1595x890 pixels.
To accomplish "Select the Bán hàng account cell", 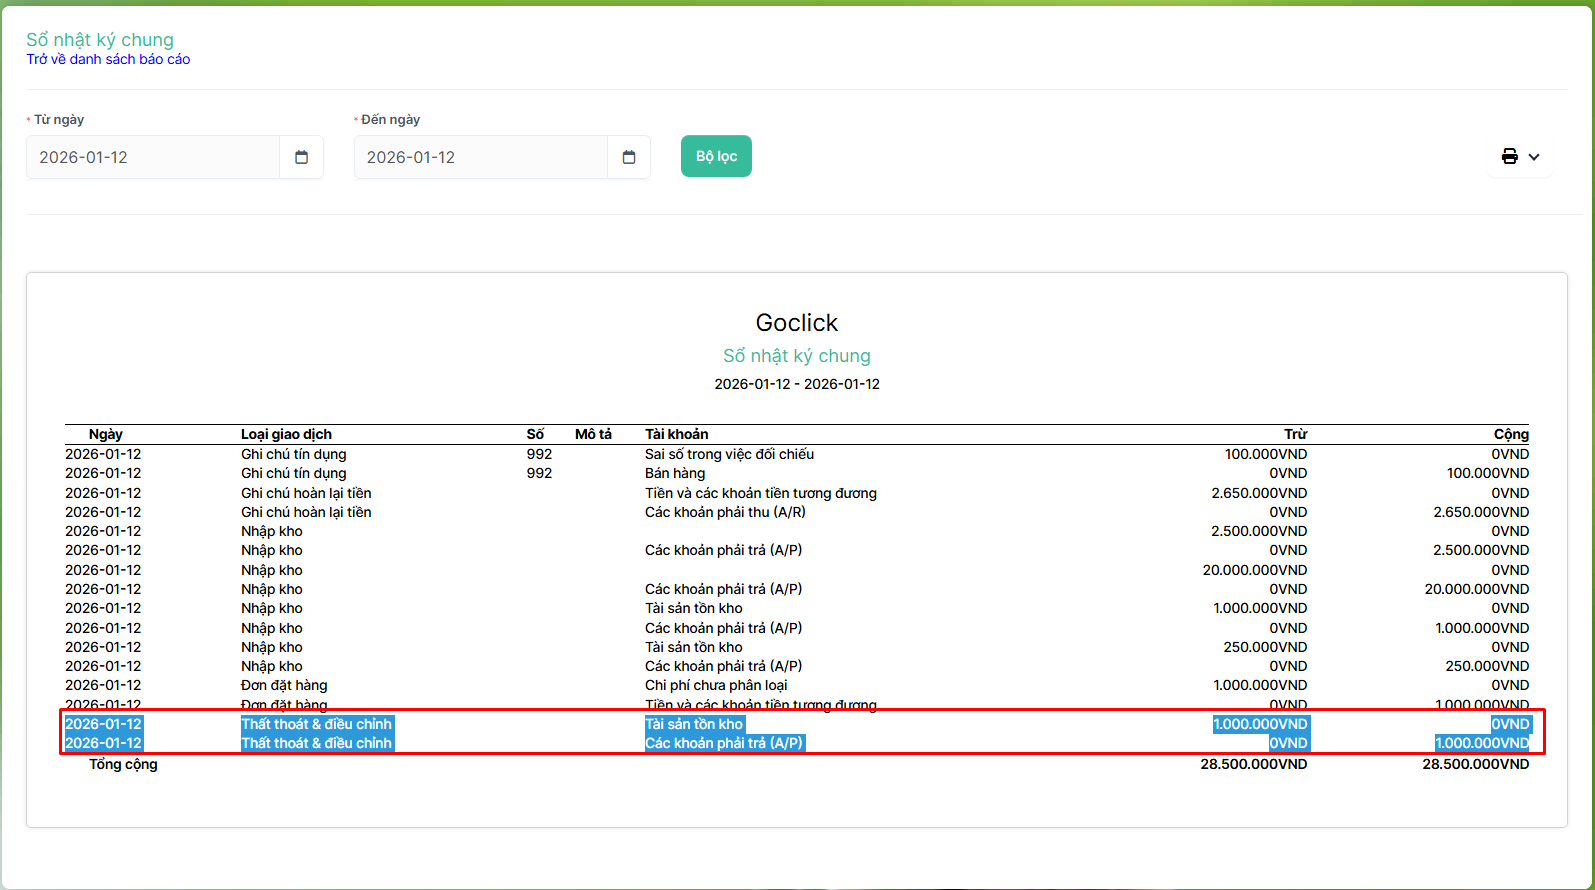I will [x=675, y=473].
